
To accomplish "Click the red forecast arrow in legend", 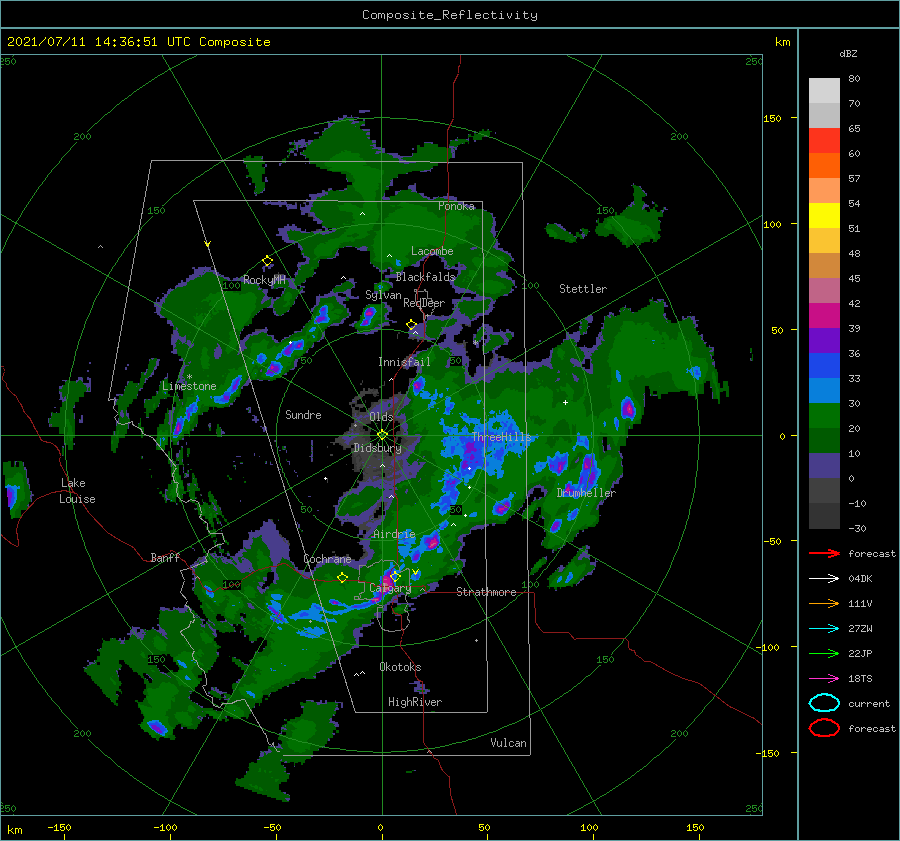I will [824, 553].
